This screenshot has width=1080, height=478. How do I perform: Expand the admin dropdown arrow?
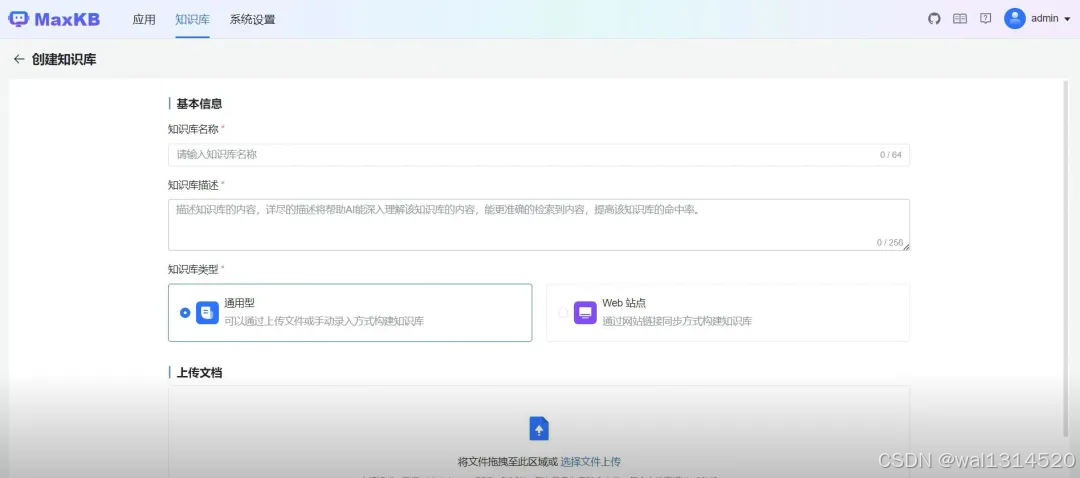(1067, 19)
